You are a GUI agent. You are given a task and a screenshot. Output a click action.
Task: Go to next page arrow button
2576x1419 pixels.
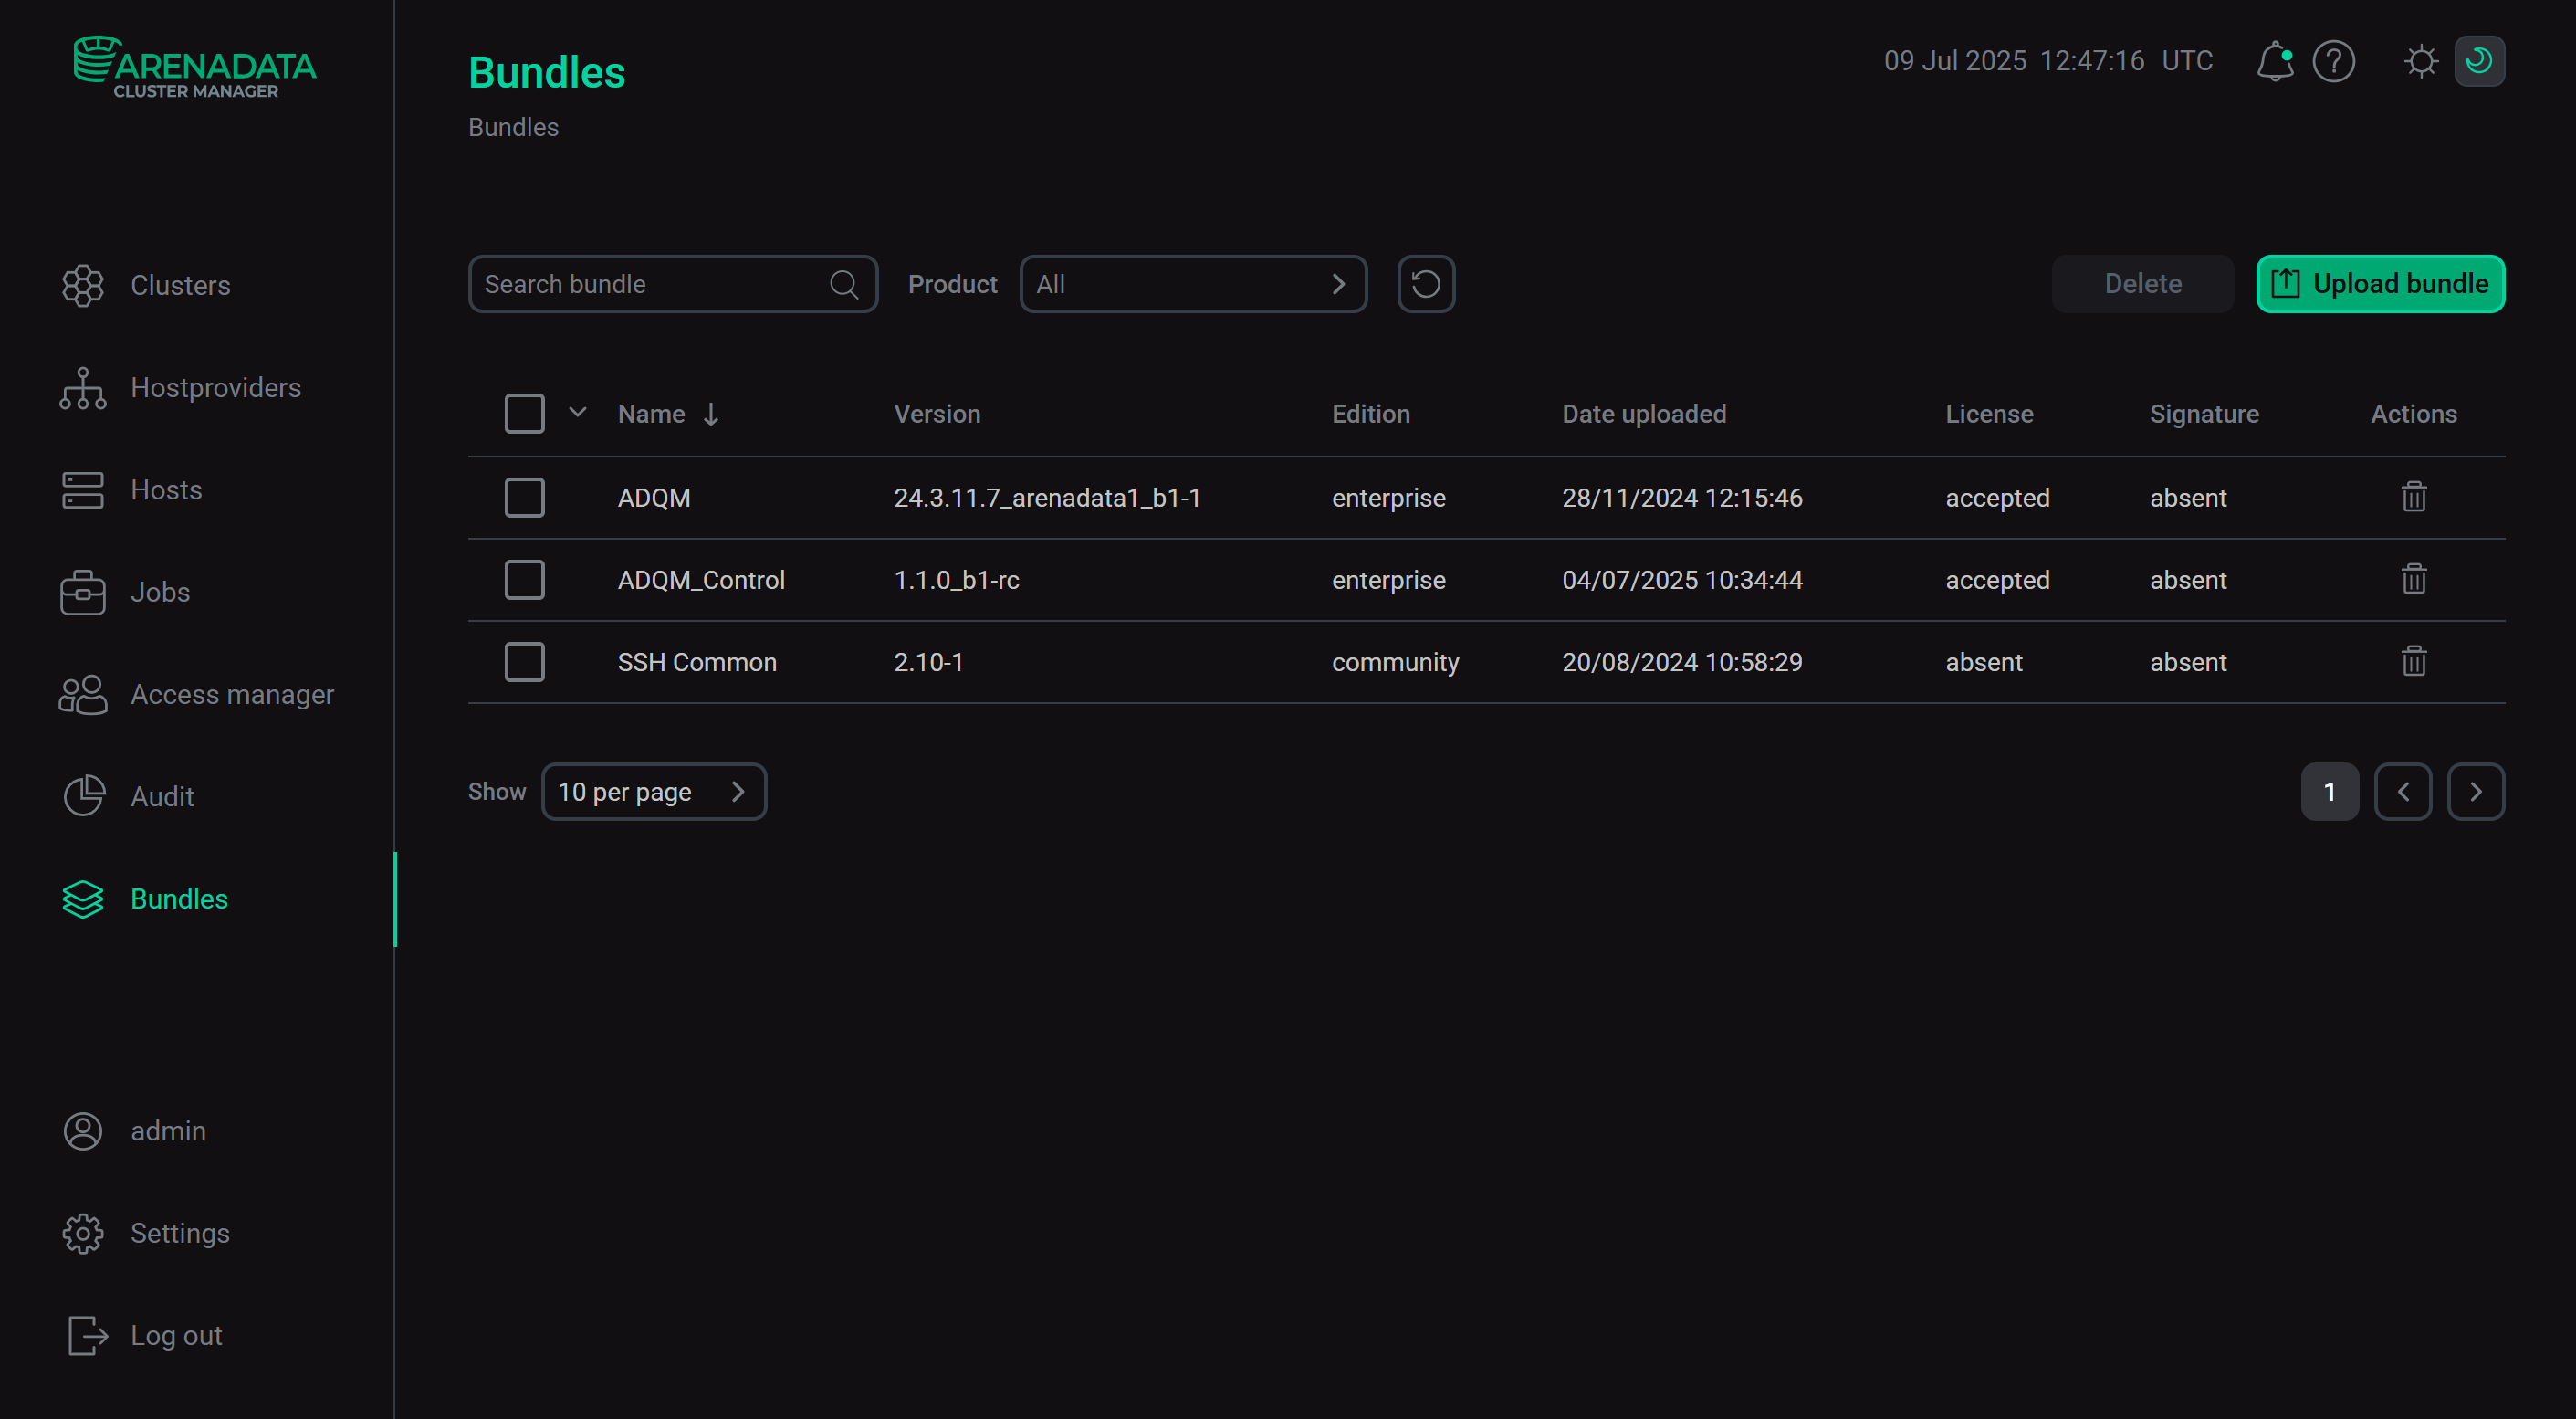point(2475,791)
